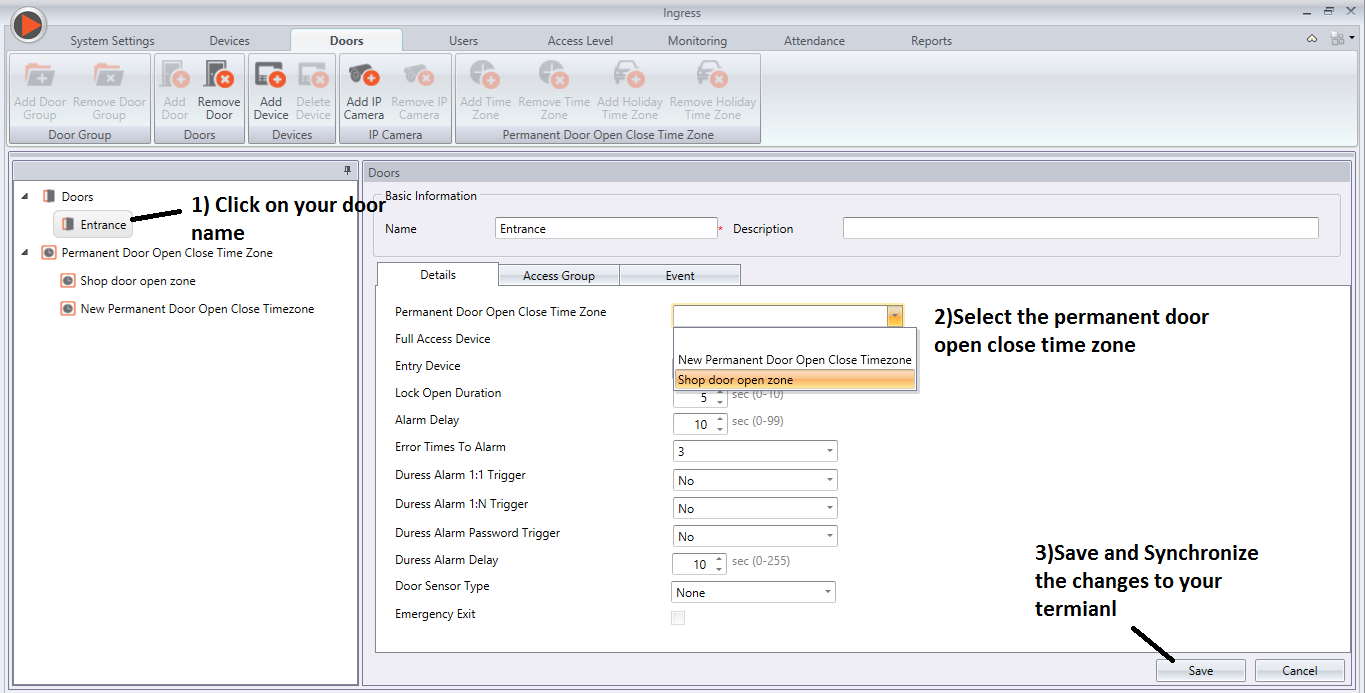
Task: Switch to the Access Group sub-tab
Action: point(559,276)
